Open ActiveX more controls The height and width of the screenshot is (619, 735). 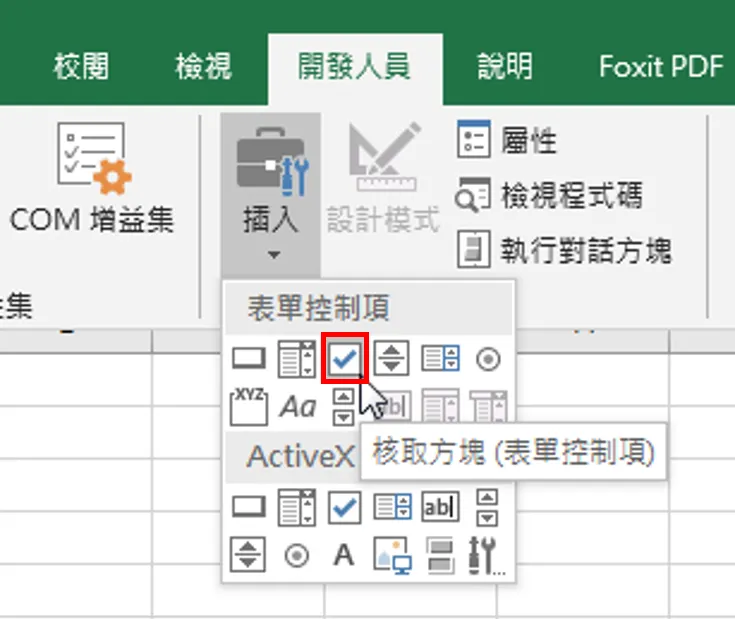click(487, 556)
